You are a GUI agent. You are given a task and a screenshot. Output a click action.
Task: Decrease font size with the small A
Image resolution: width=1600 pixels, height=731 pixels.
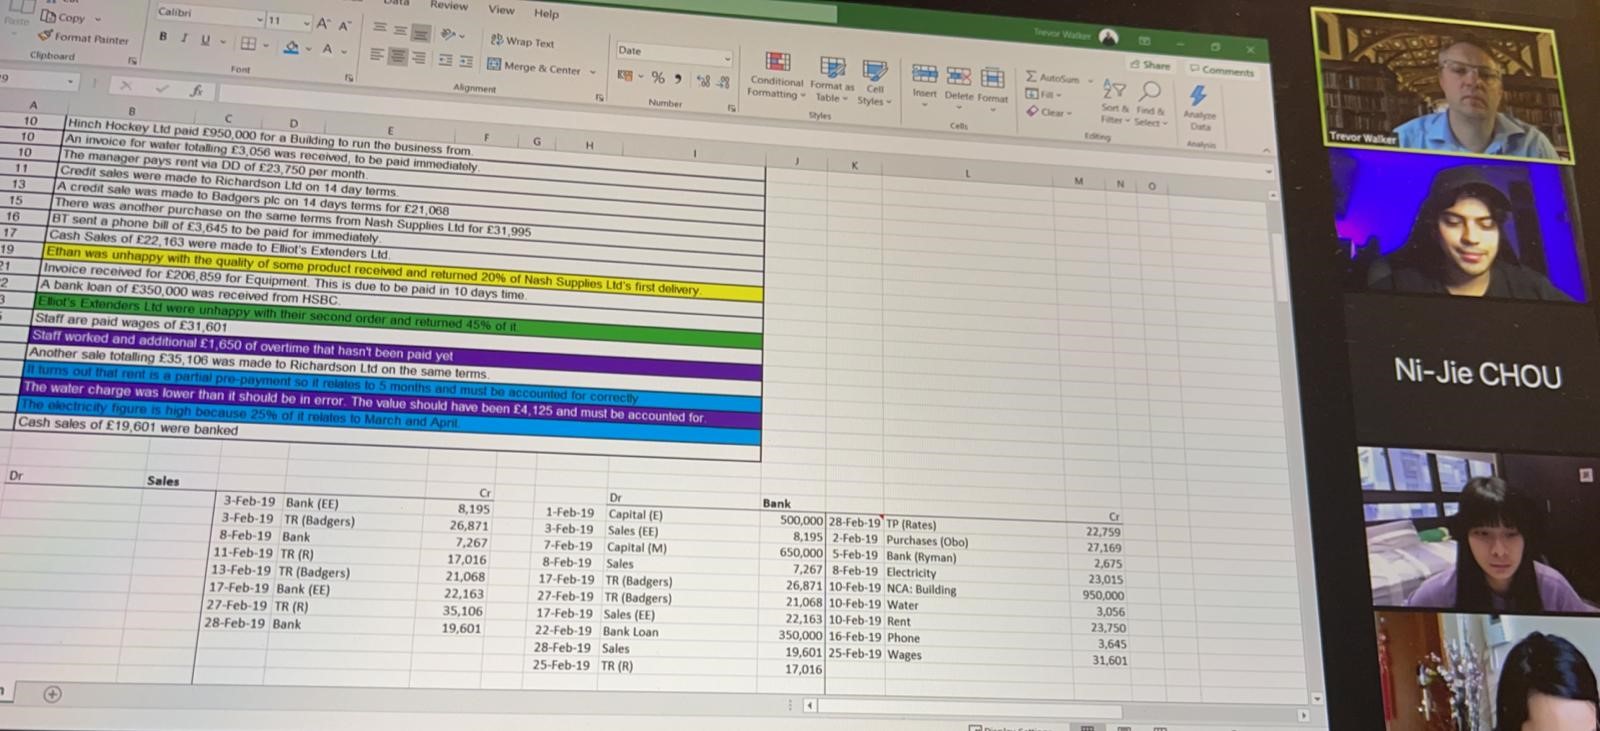click(344, 25)
